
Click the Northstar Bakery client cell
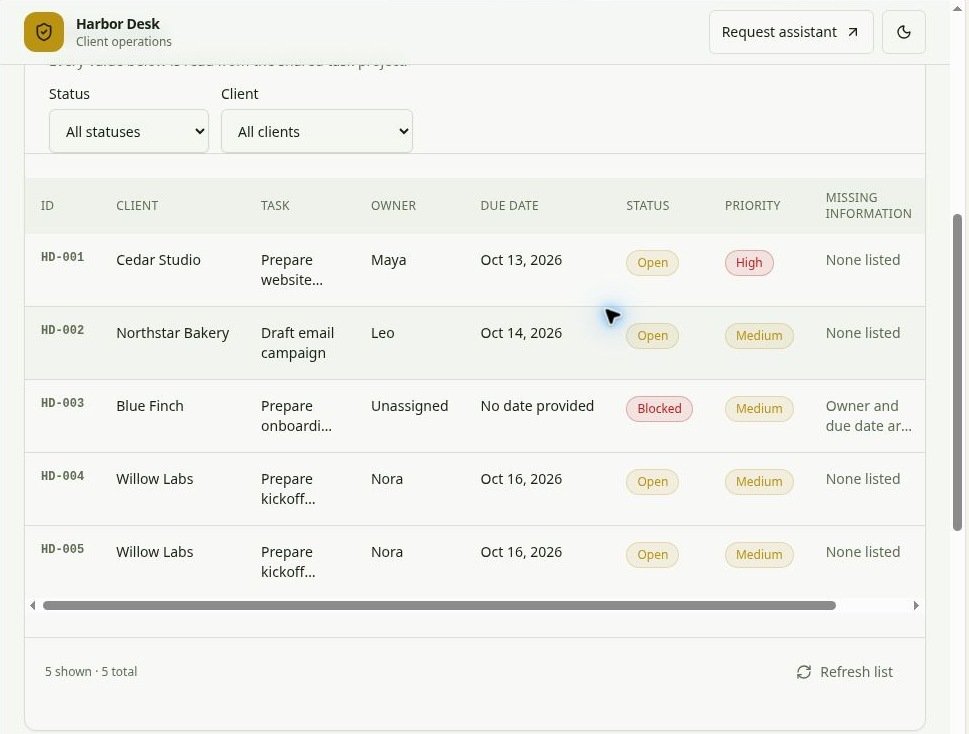pos(172,333)
